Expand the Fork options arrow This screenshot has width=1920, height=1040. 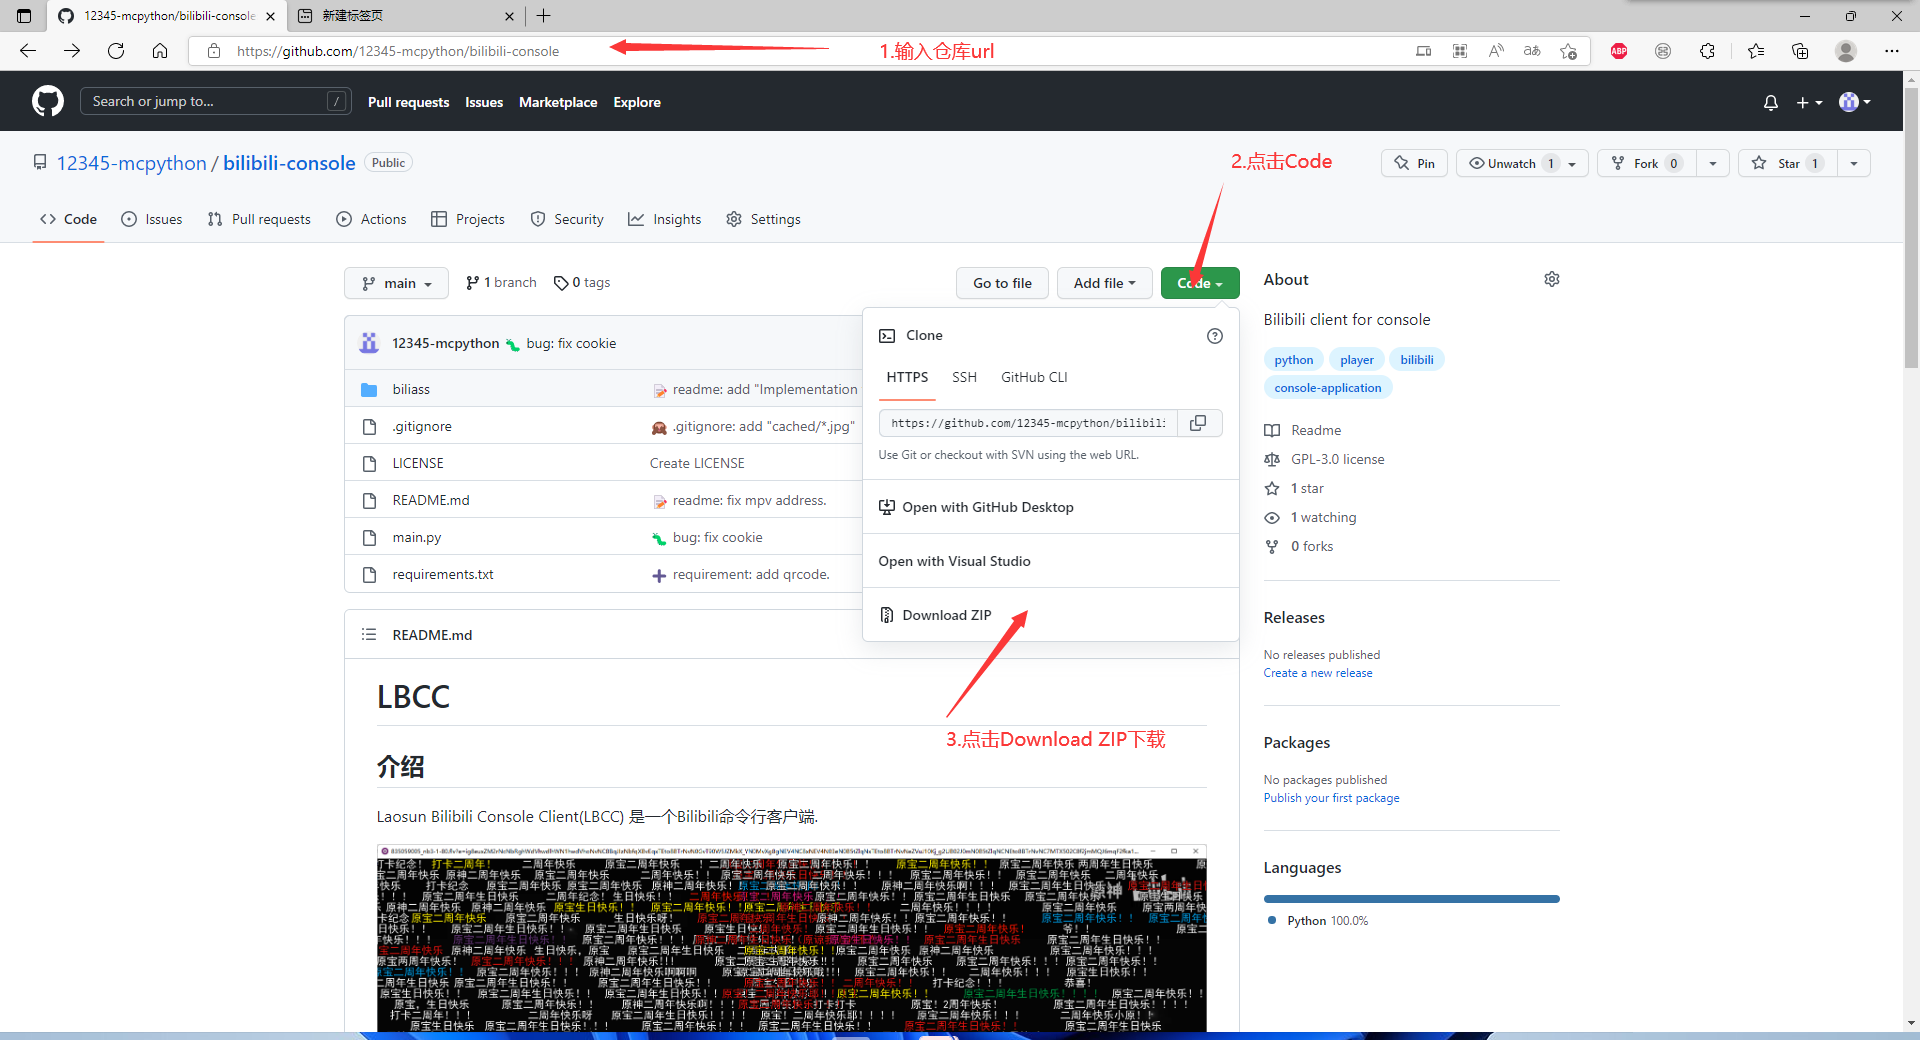tap(1712, 163)
